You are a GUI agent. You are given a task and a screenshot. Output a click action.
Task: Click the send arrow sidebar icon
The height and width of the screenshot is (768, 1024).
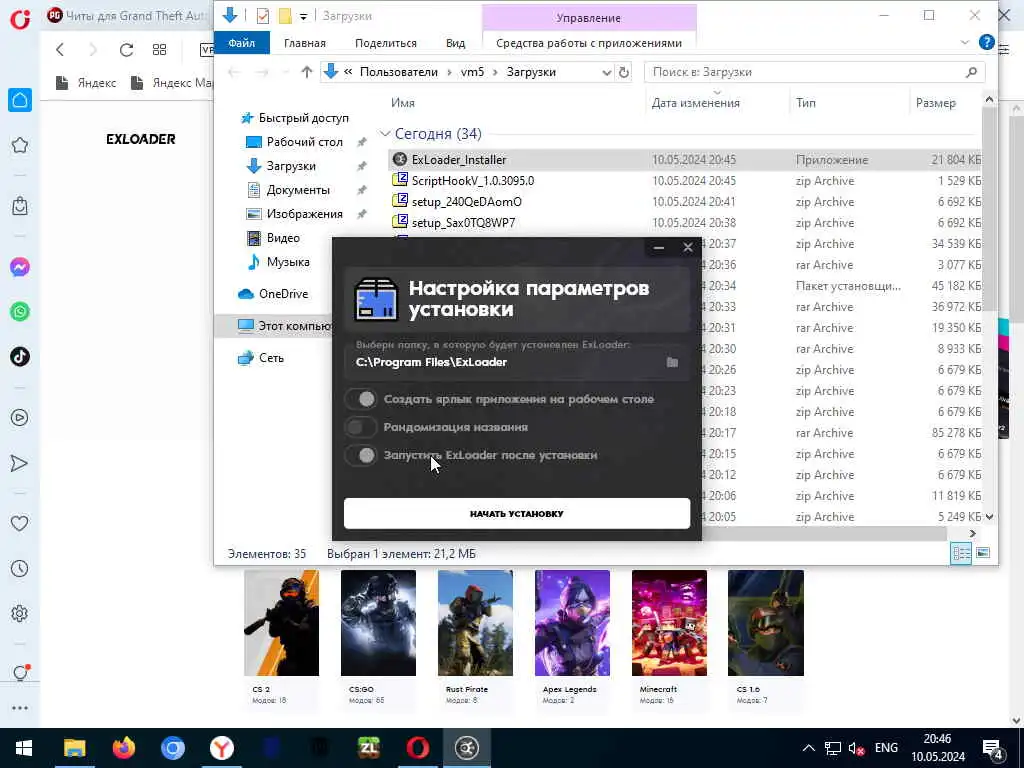[20, 463]
